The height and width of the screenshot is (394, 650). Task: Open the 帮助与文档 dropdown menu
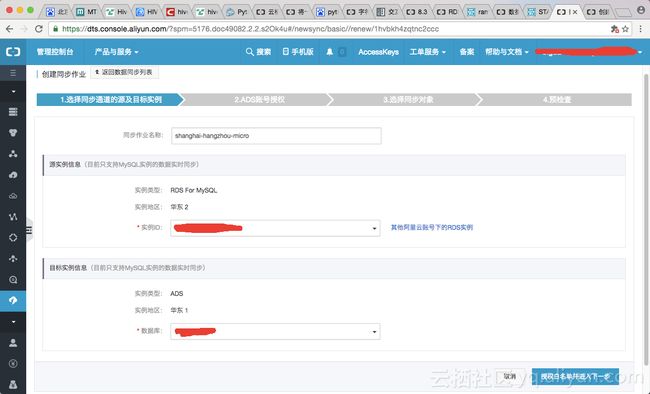pyautogui.click(x=507, y=52)
